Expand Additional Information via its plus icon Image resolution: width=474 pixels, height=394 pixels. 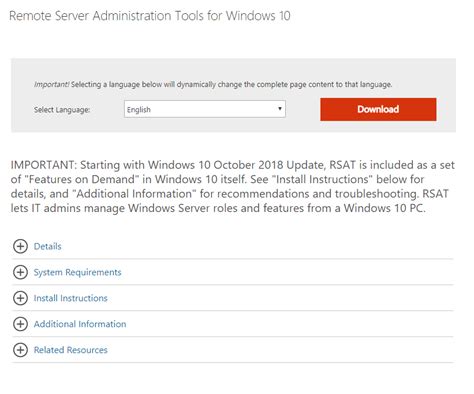pos(20,324)
